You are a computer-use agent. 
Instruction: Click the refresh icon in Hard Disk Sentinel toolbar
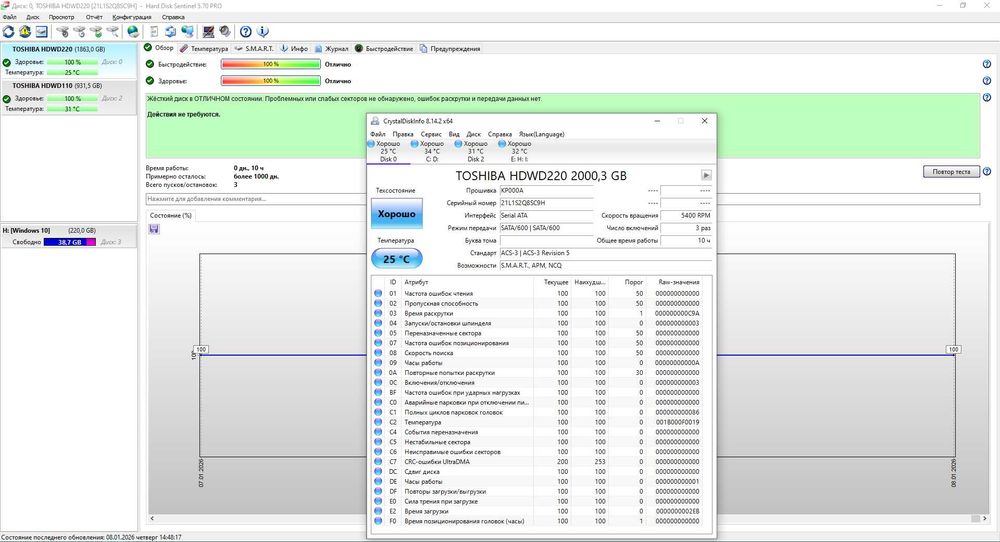click(9, 32)
